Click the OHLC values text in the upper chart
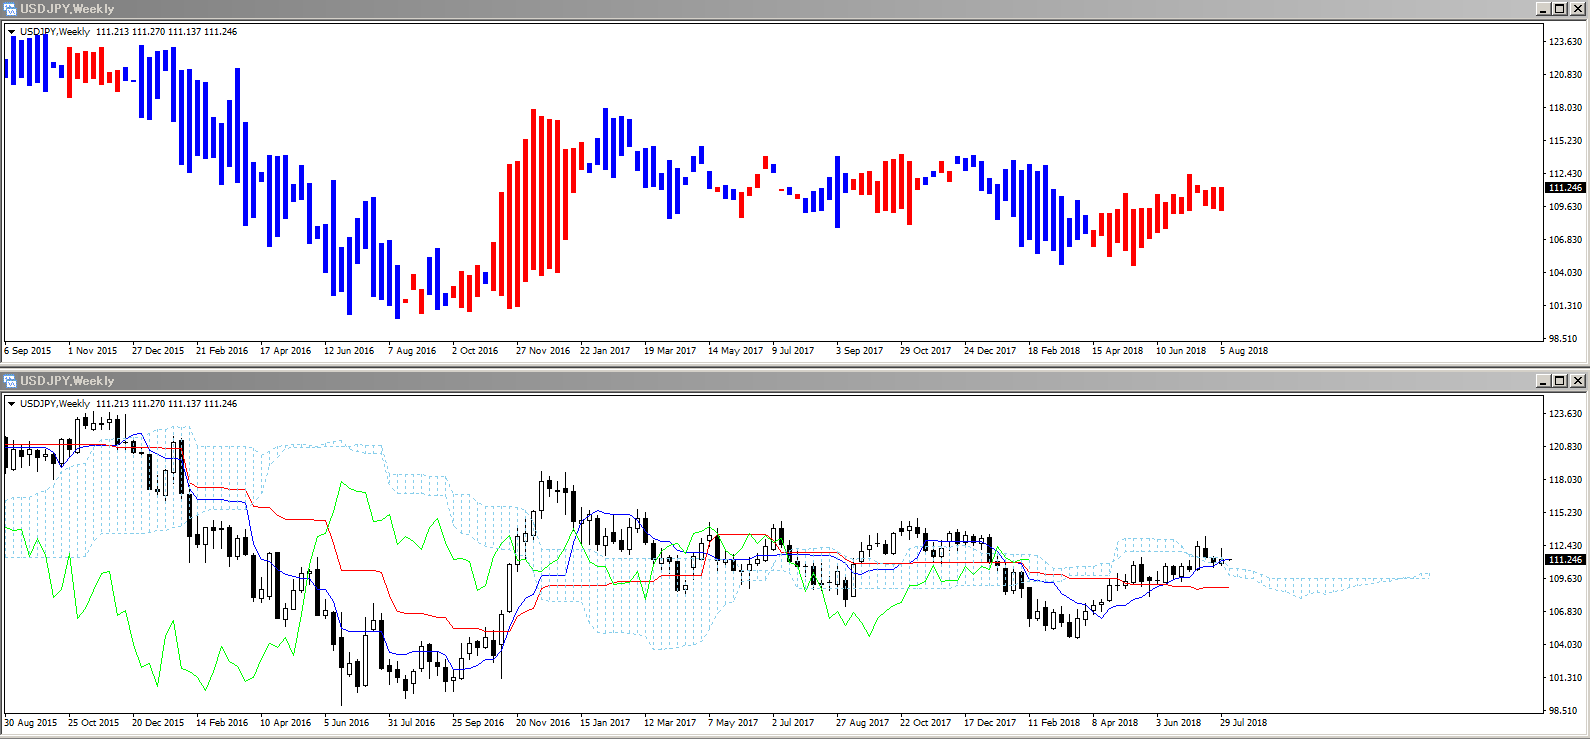The height and width of the screenshot is (739, 1590). click(166, 32)
